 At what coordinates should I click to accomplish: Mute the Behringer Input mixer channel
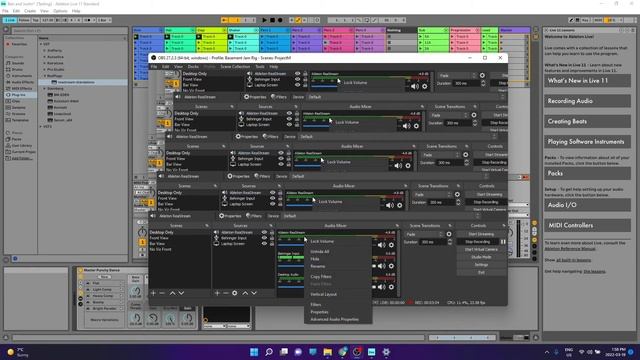[381, 266]
